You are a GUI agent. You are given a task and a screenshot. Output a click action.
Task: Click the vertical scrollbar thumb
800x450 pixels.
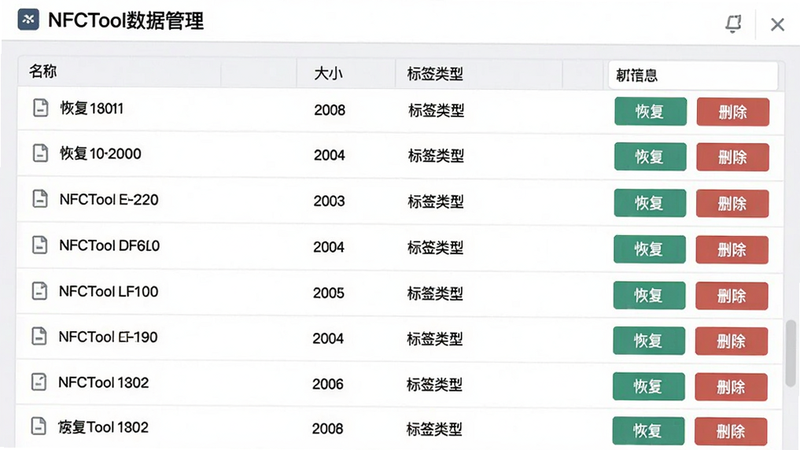point(790,353)
